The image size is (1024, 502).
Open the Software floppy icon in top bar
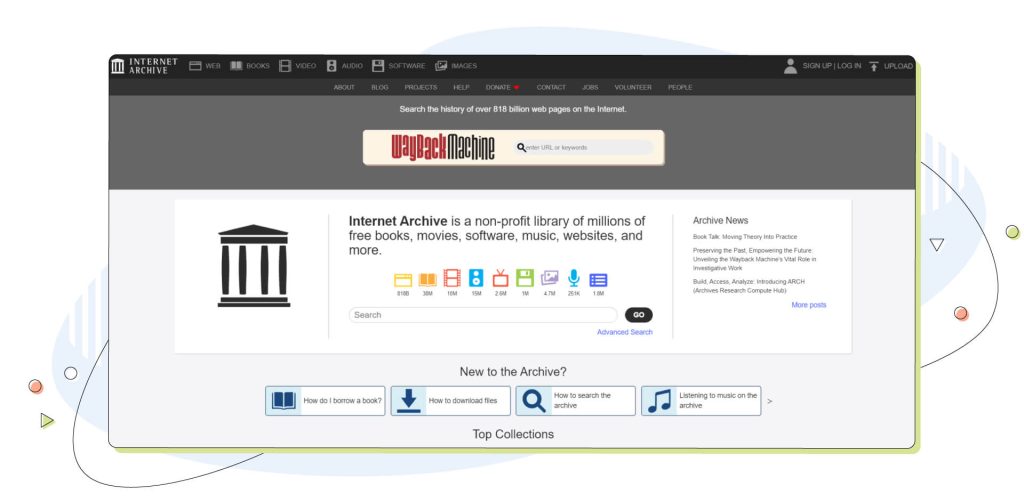(x=378, y=66)
